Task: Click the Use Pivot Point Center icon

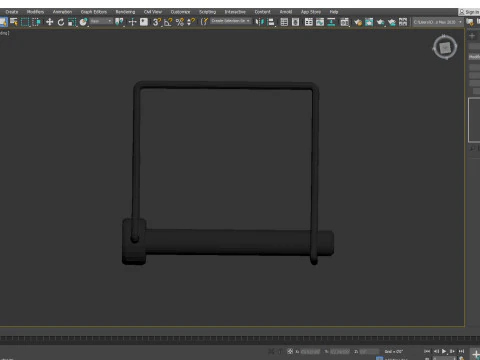Action: [119, 22]
